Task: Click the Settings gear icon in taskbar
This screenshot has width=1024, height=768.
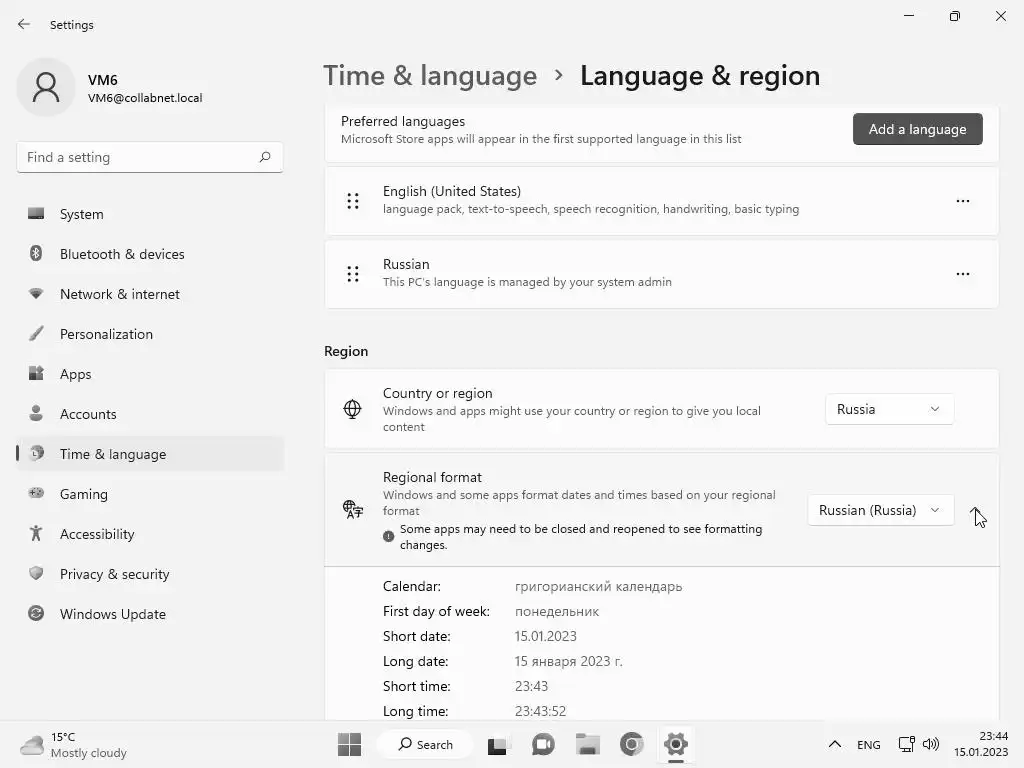Action: tap(676, 744)
